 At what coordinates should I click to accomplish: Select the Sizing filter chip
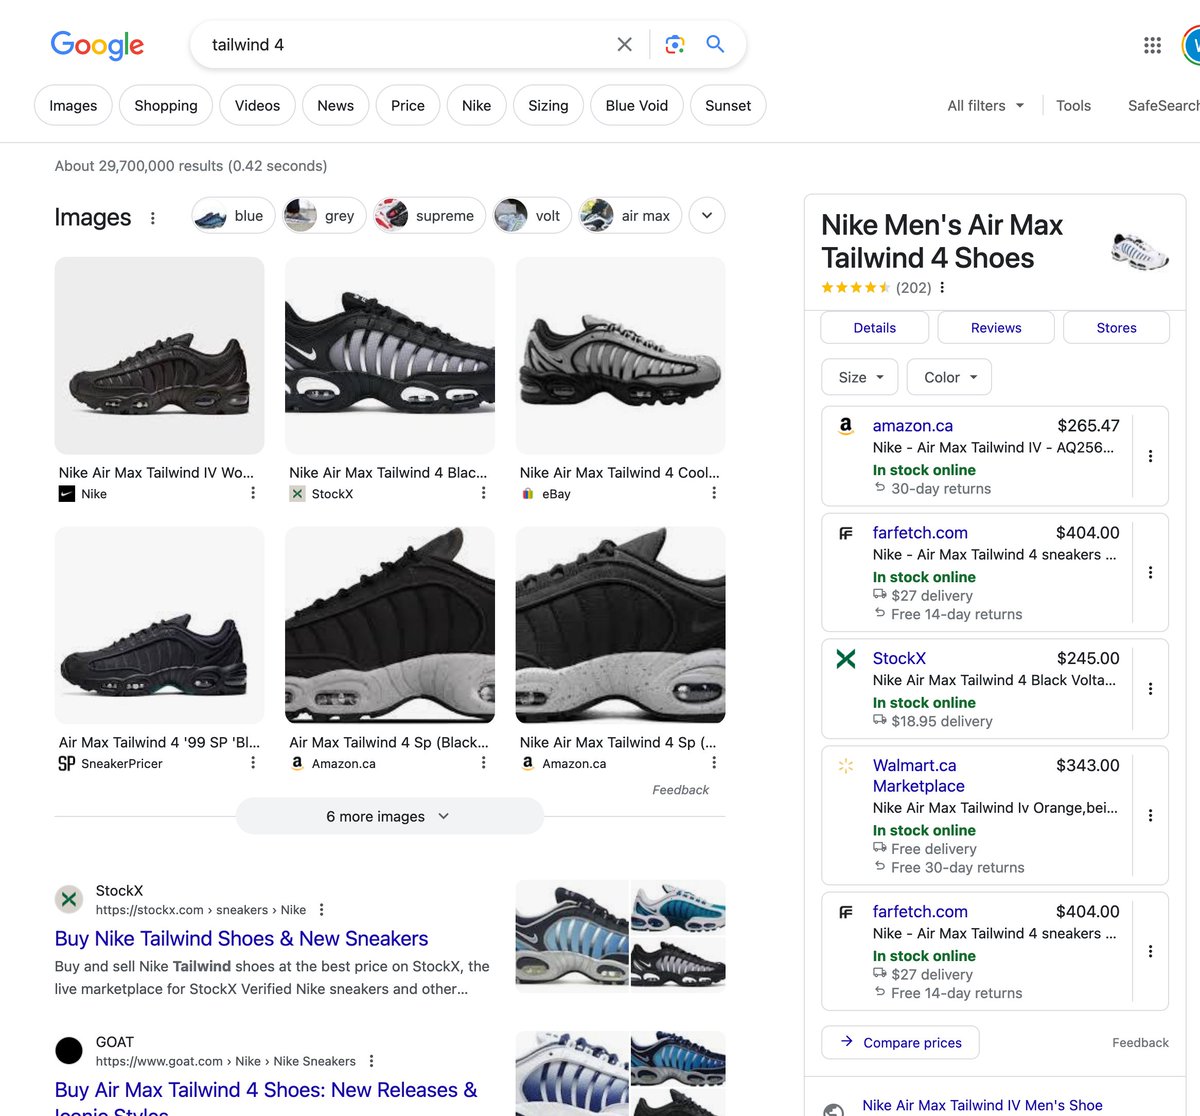[x=548, y=106]
